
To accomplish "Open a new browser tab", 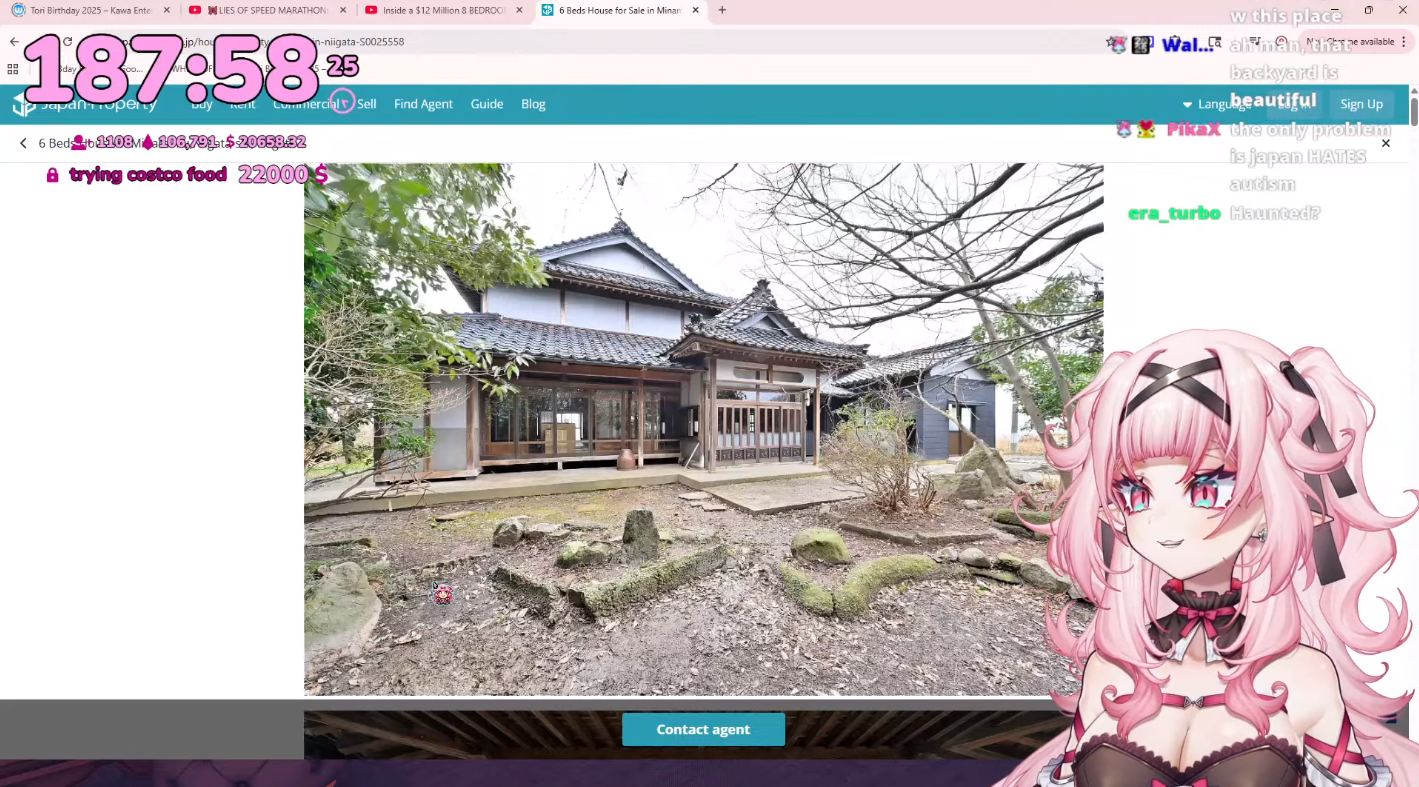I will pos(722,10).
